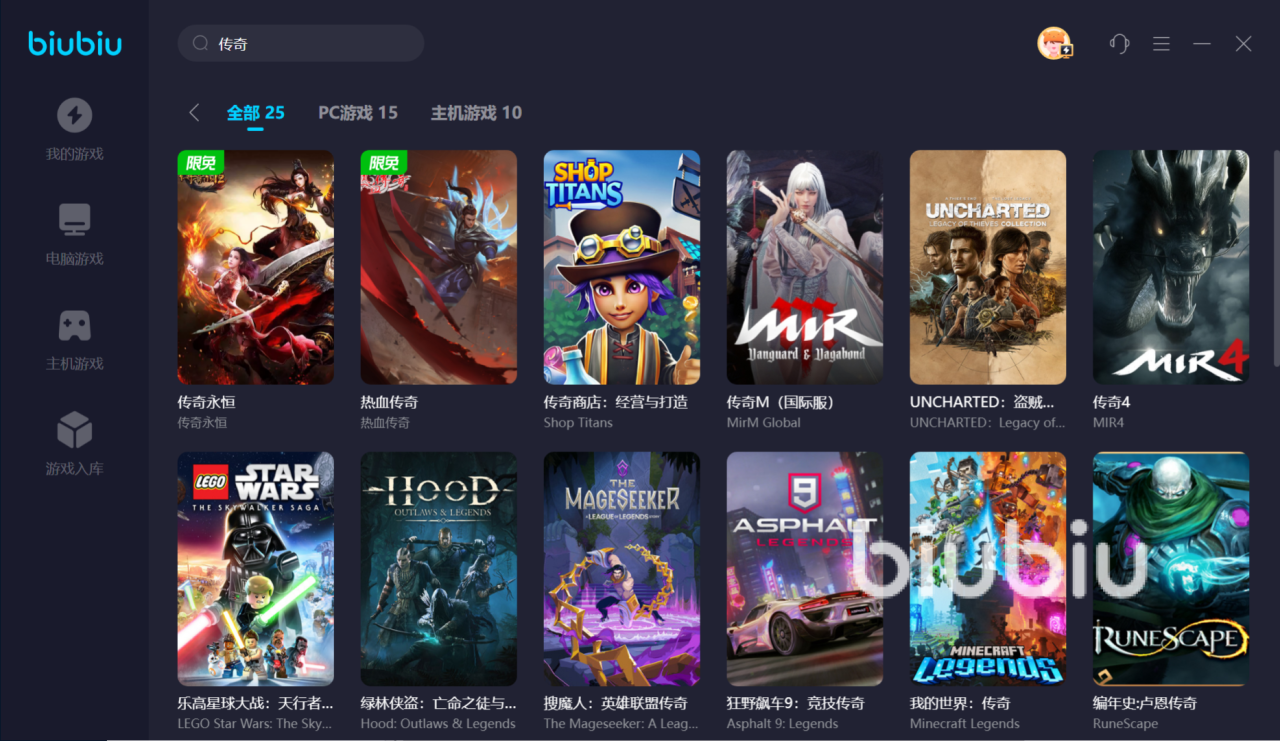The width and height of the screenshot is (1280, 741).
Task: Open the Shop Titans game cover
Action: [622, 267]
